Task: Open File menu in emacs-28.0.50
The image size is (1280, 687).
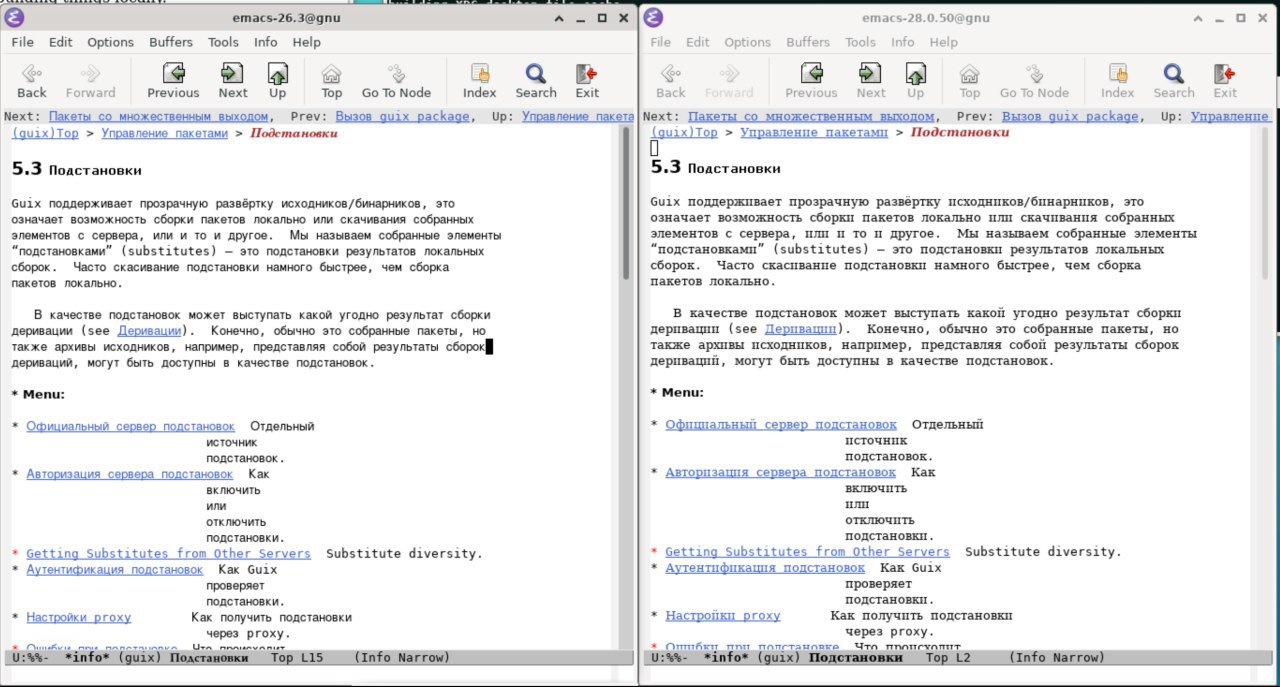Action: (661, 42)
